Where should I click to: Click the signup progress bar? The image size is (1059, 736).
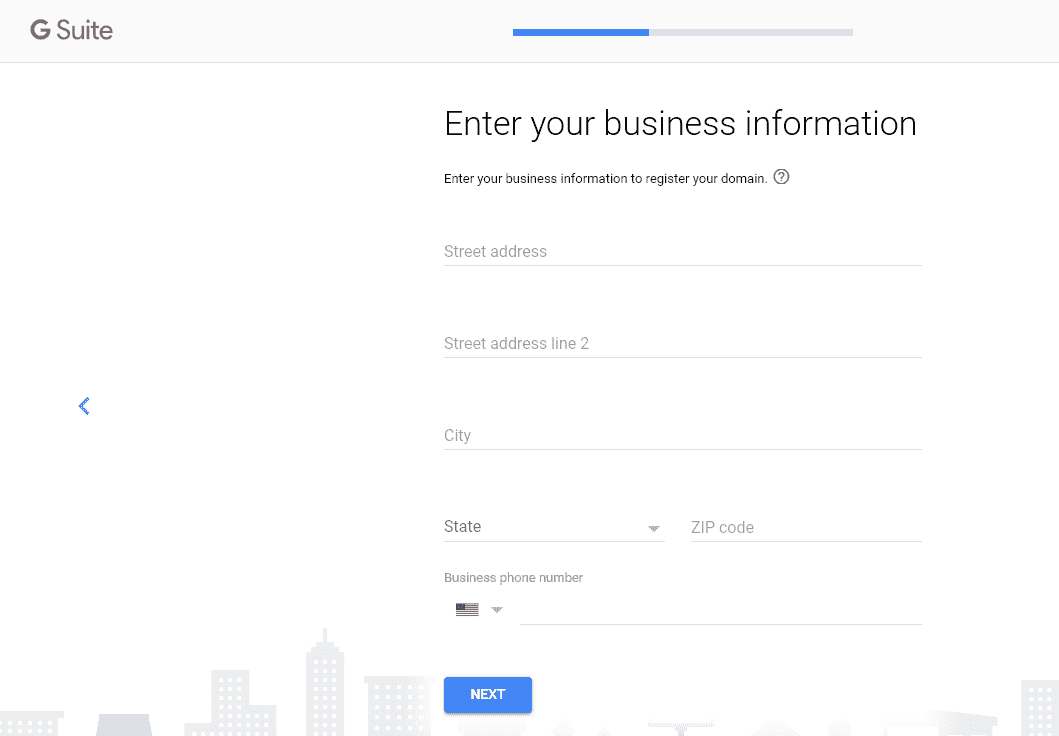(683, 32)
